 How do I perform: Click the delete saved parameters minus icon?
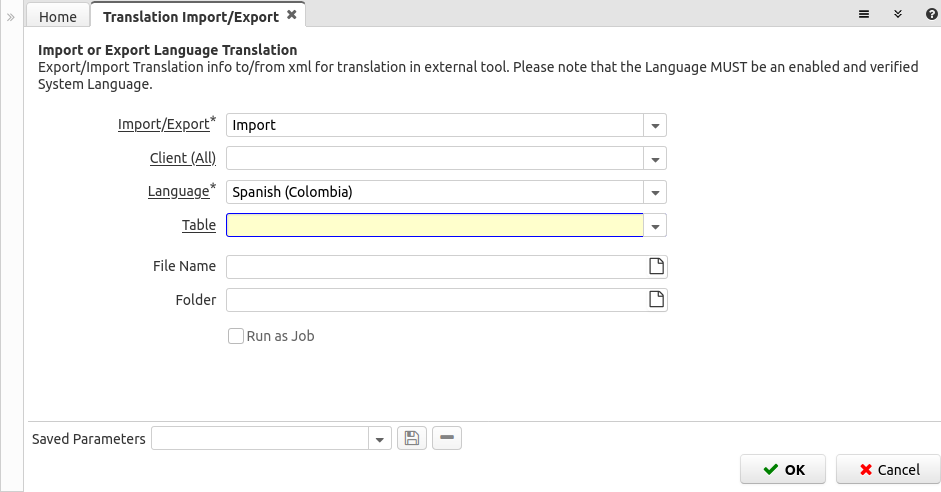447,438
